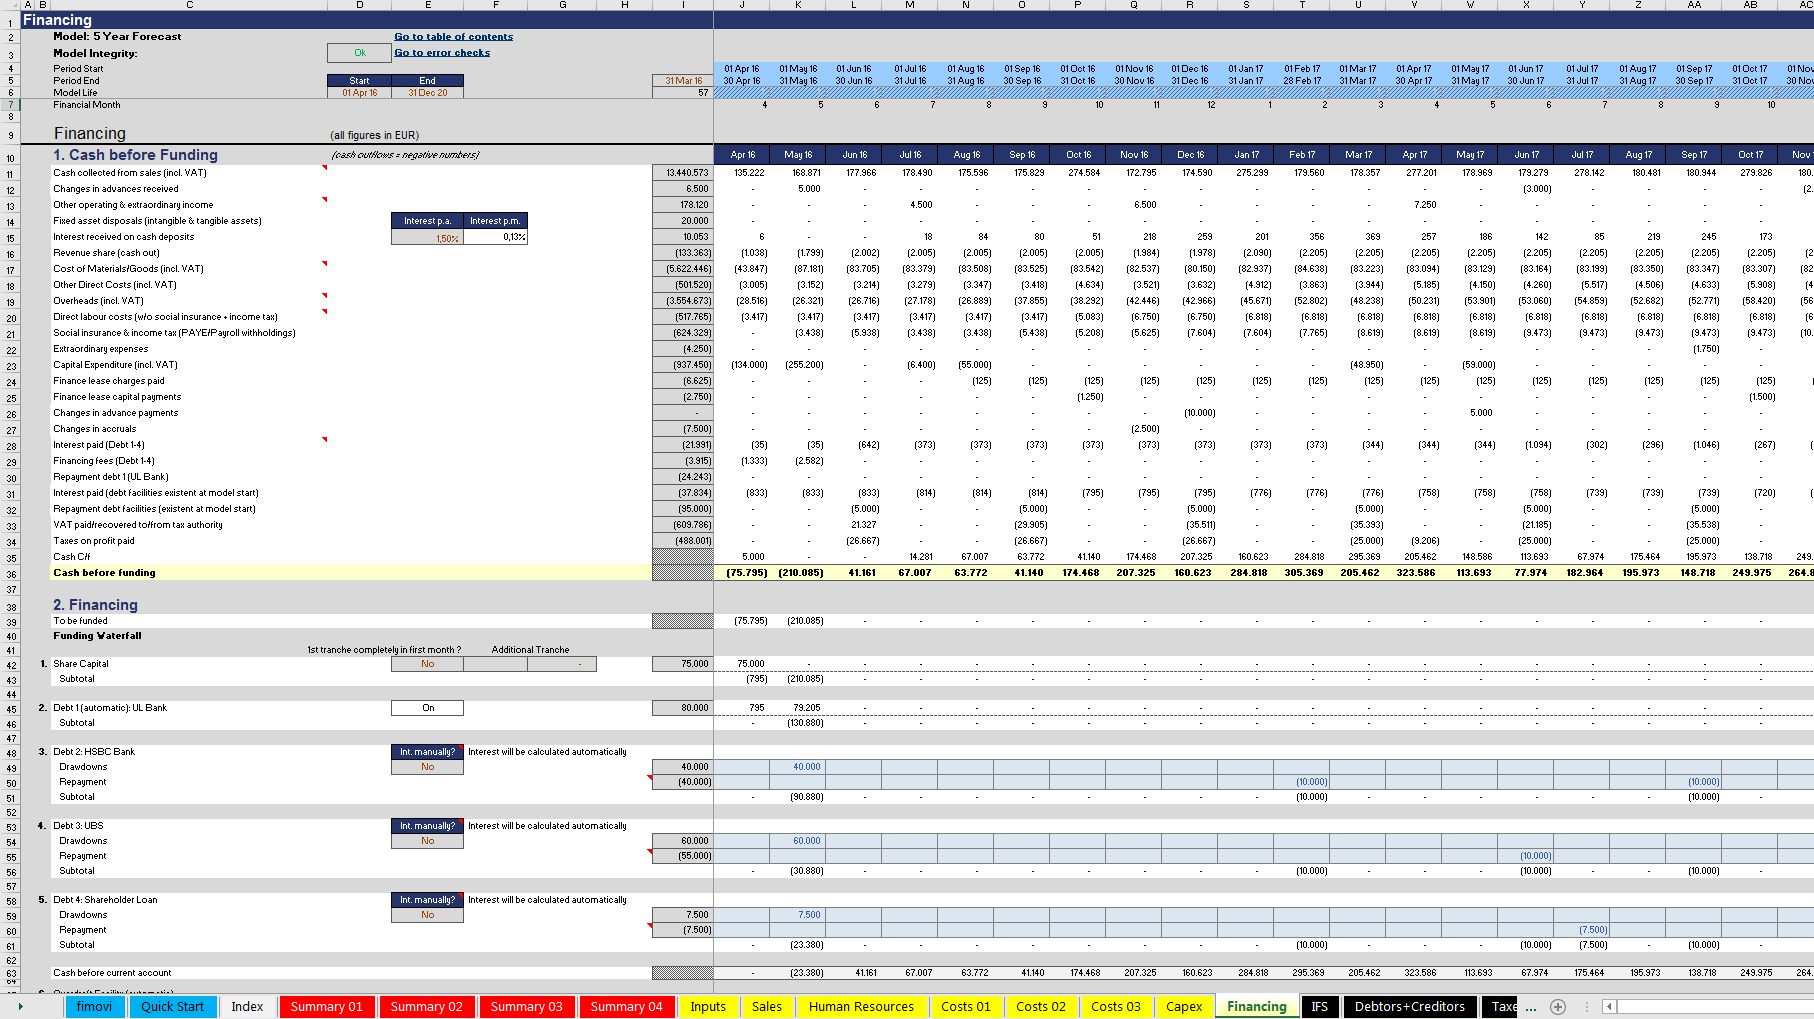The width and height of the screenshot is (1814, 1019).
Task: Click Int. manually? header for Debt 2 HSBC
Action: click(427, 752)
